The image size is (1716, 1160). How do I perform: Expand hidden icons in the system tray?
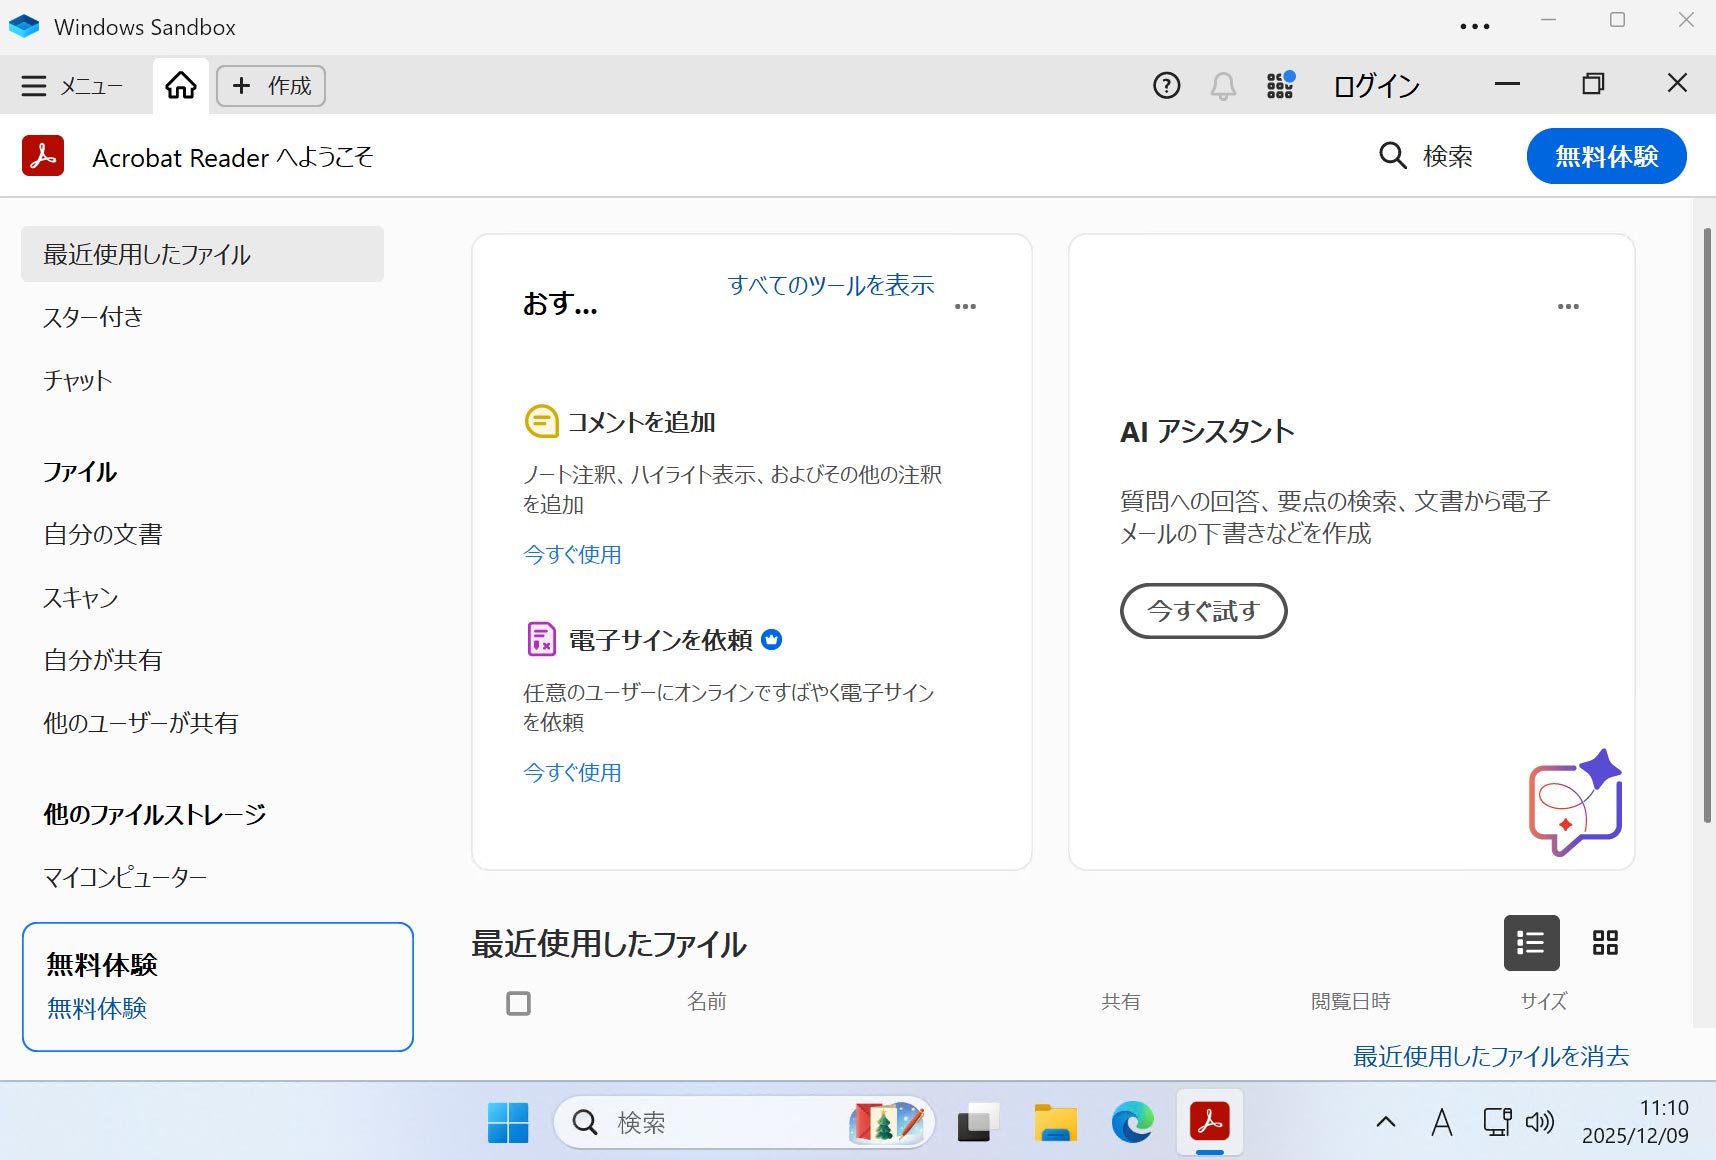coord(1385,1122)
